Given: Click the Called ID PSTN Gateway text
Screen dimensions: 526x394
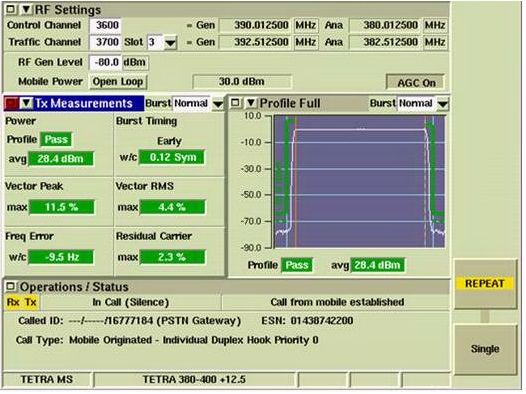Looking at the screenshot, I should [129, 321].
